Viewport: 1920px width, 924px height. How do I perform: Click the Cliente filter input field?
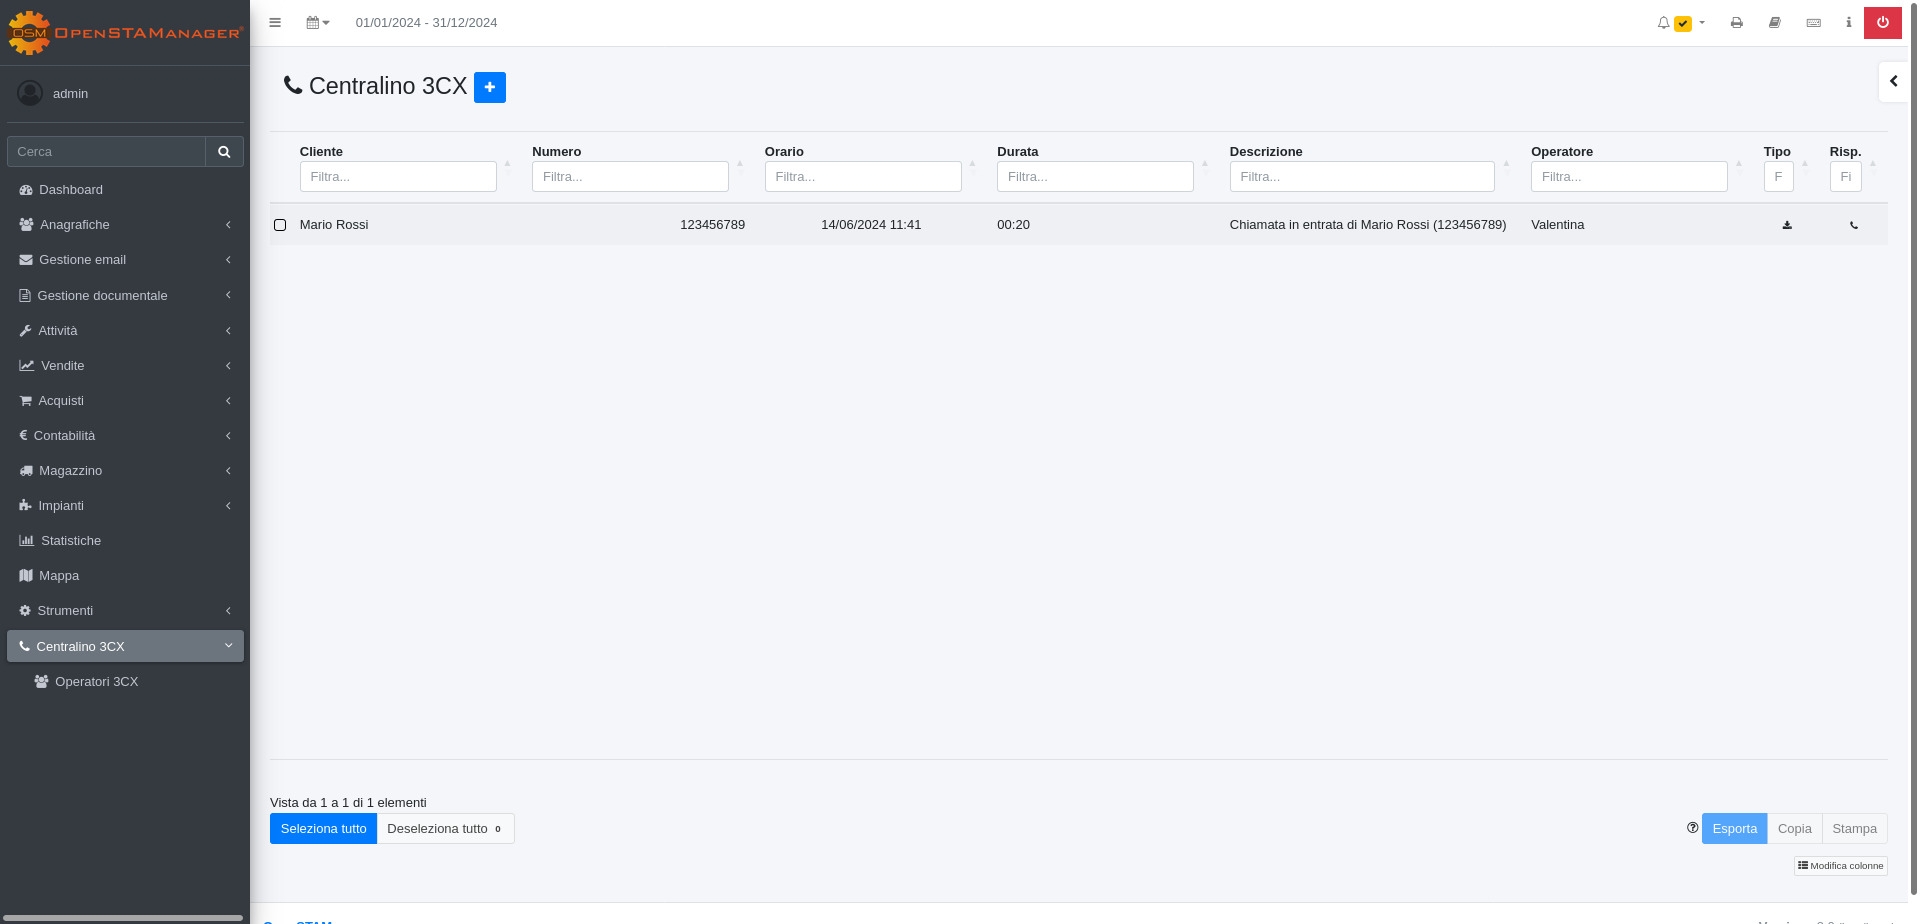(397, 177)
